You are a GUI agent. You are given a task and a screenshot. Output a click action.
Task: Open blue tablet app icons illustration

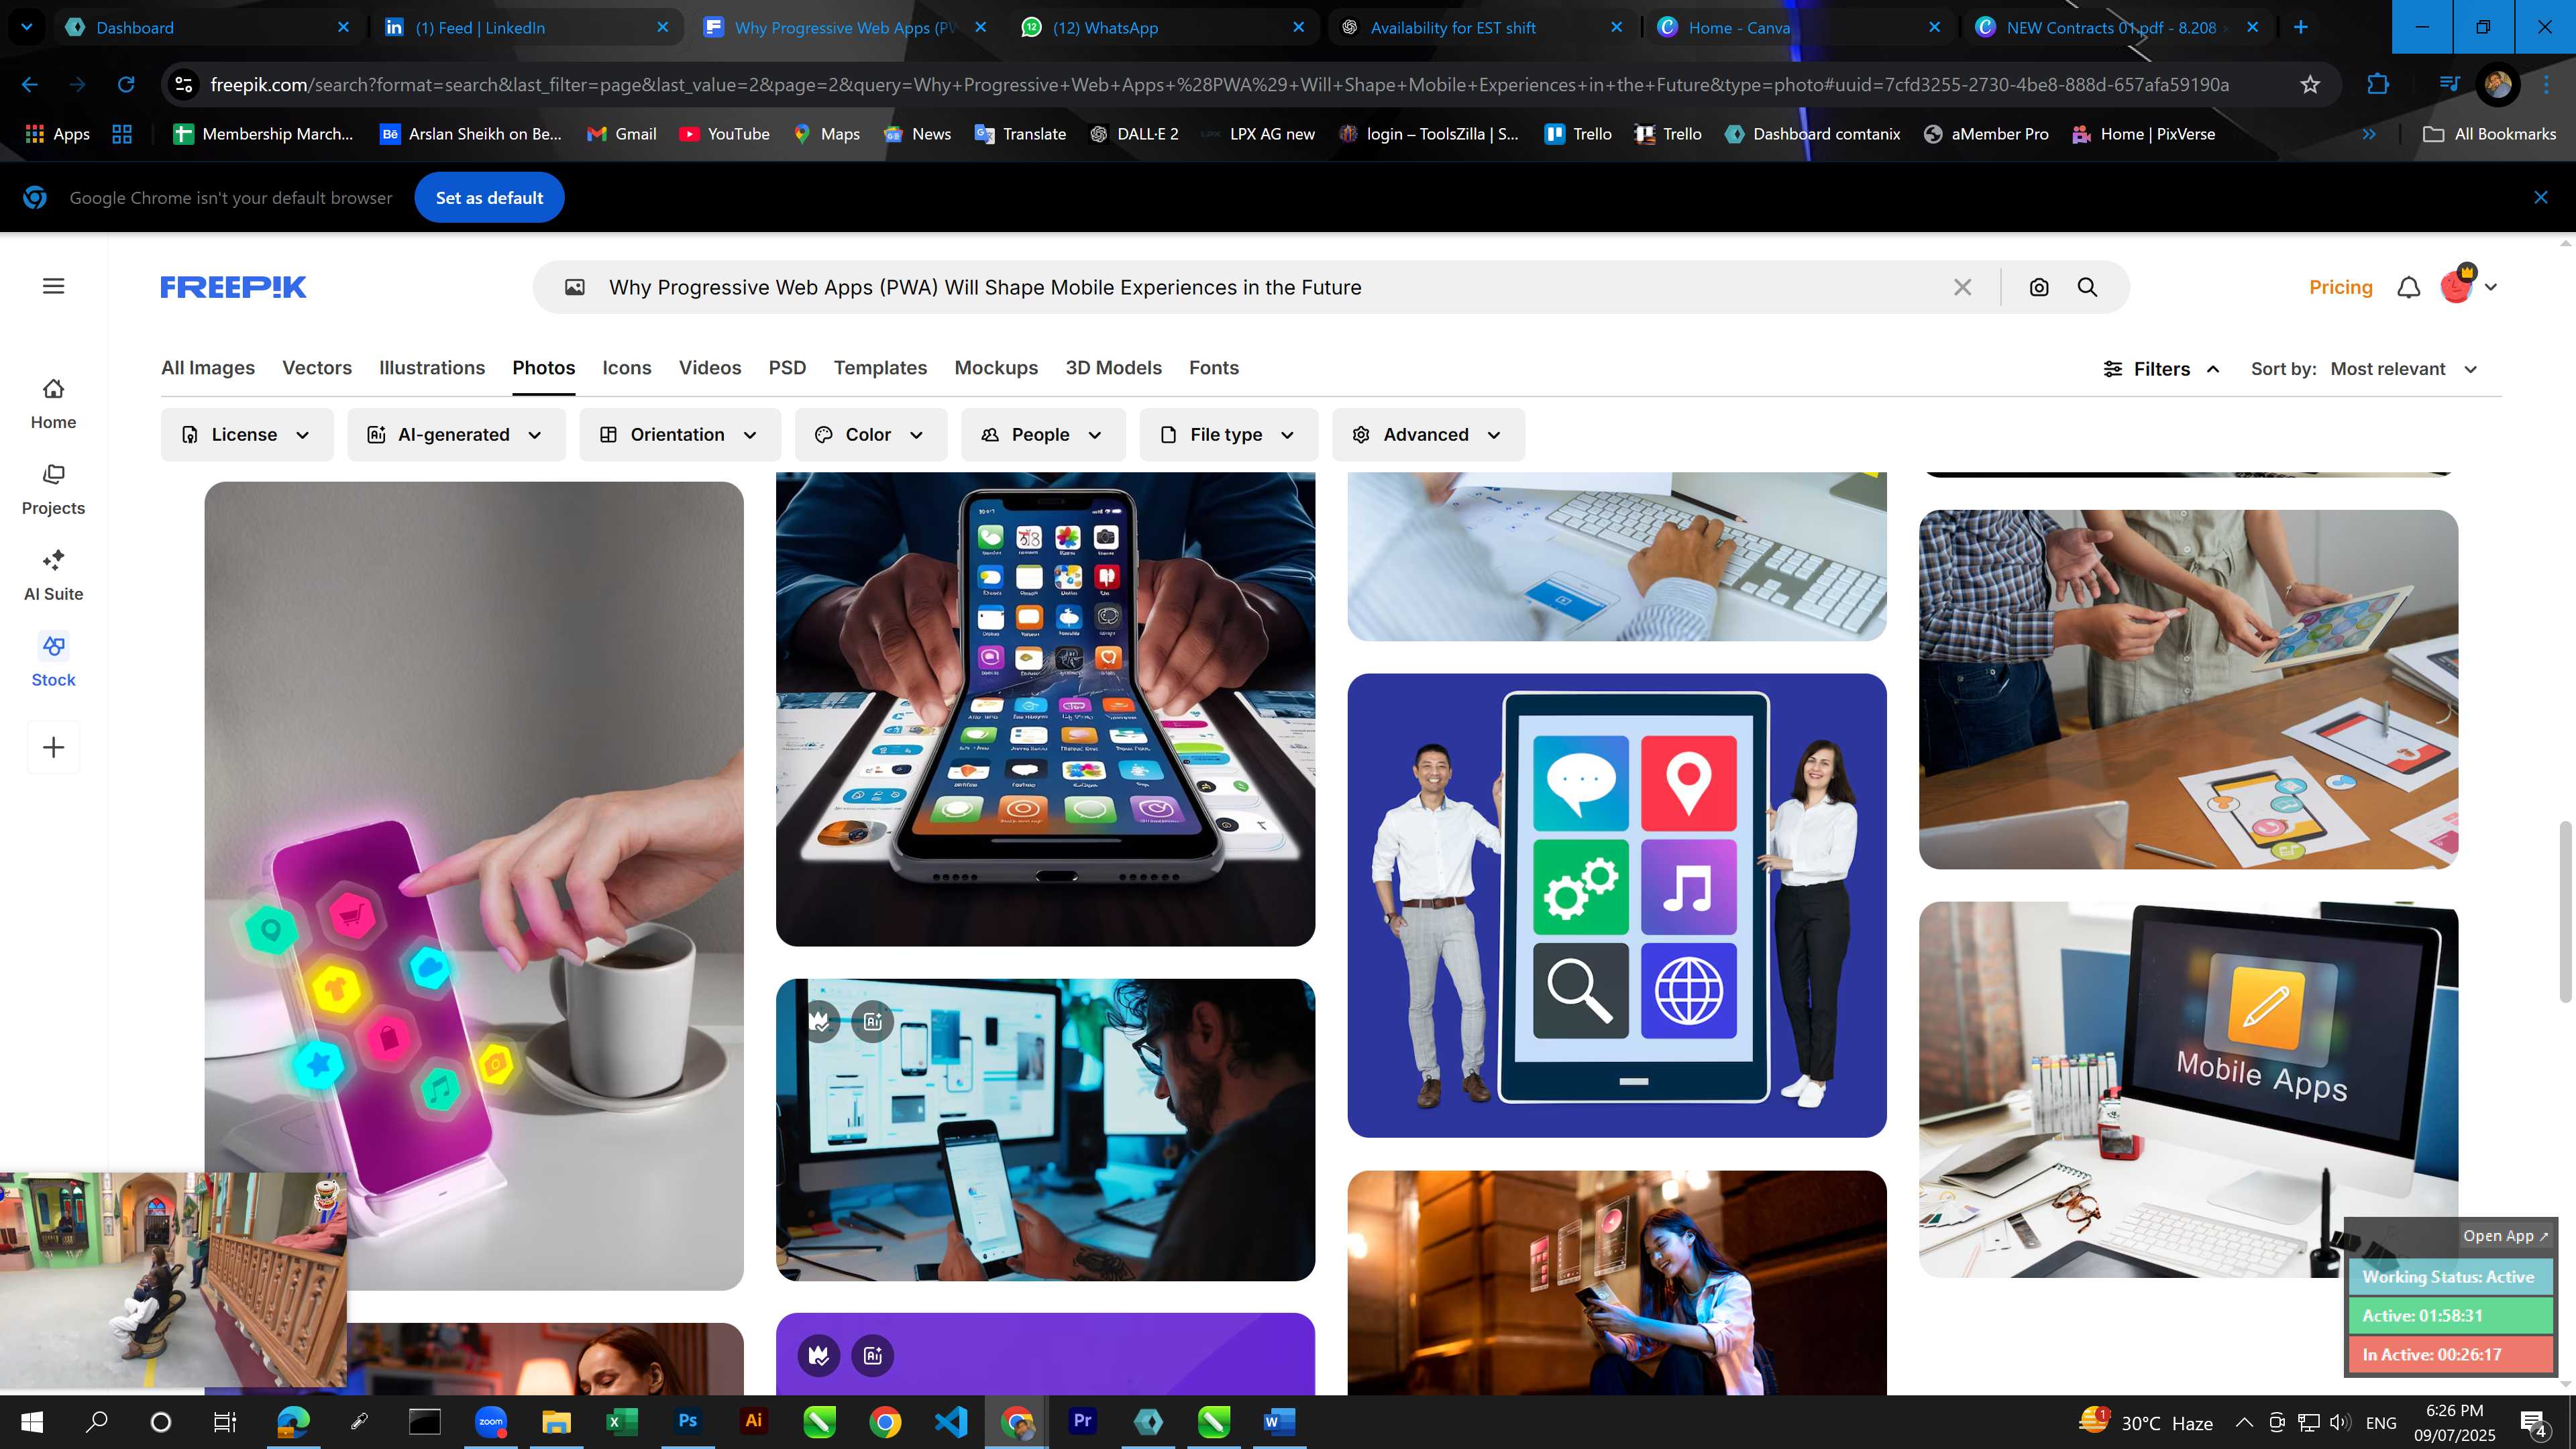point(1616,904)
